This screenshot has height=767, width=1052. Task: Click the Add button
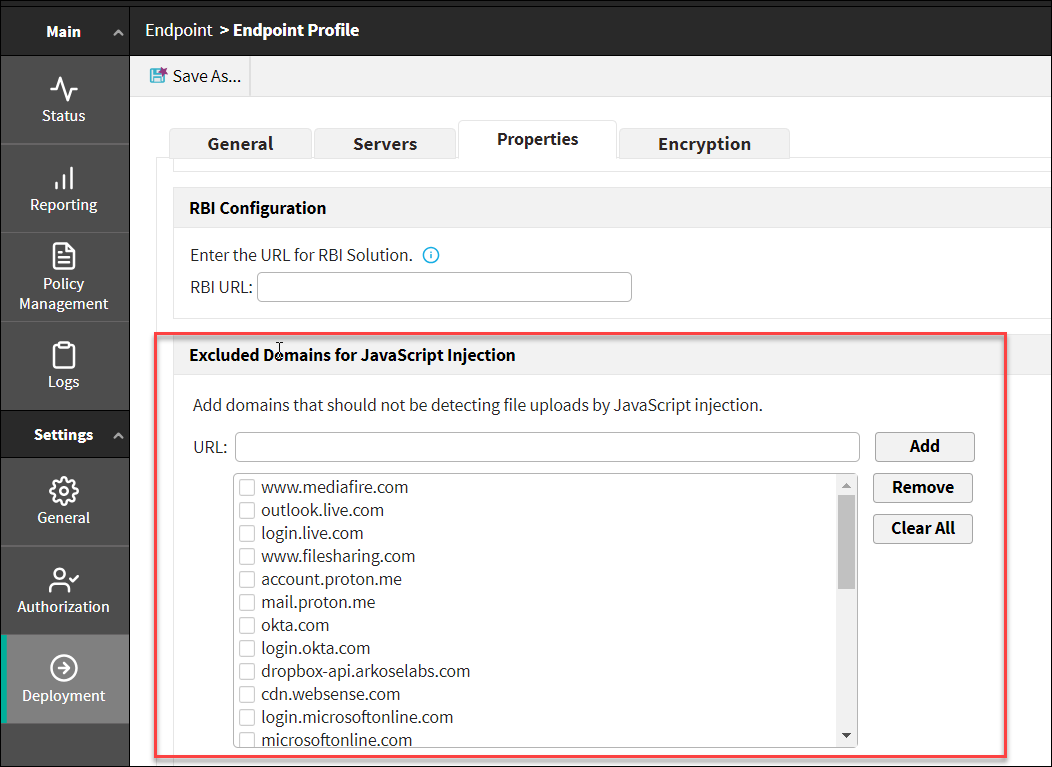point(924,447)
